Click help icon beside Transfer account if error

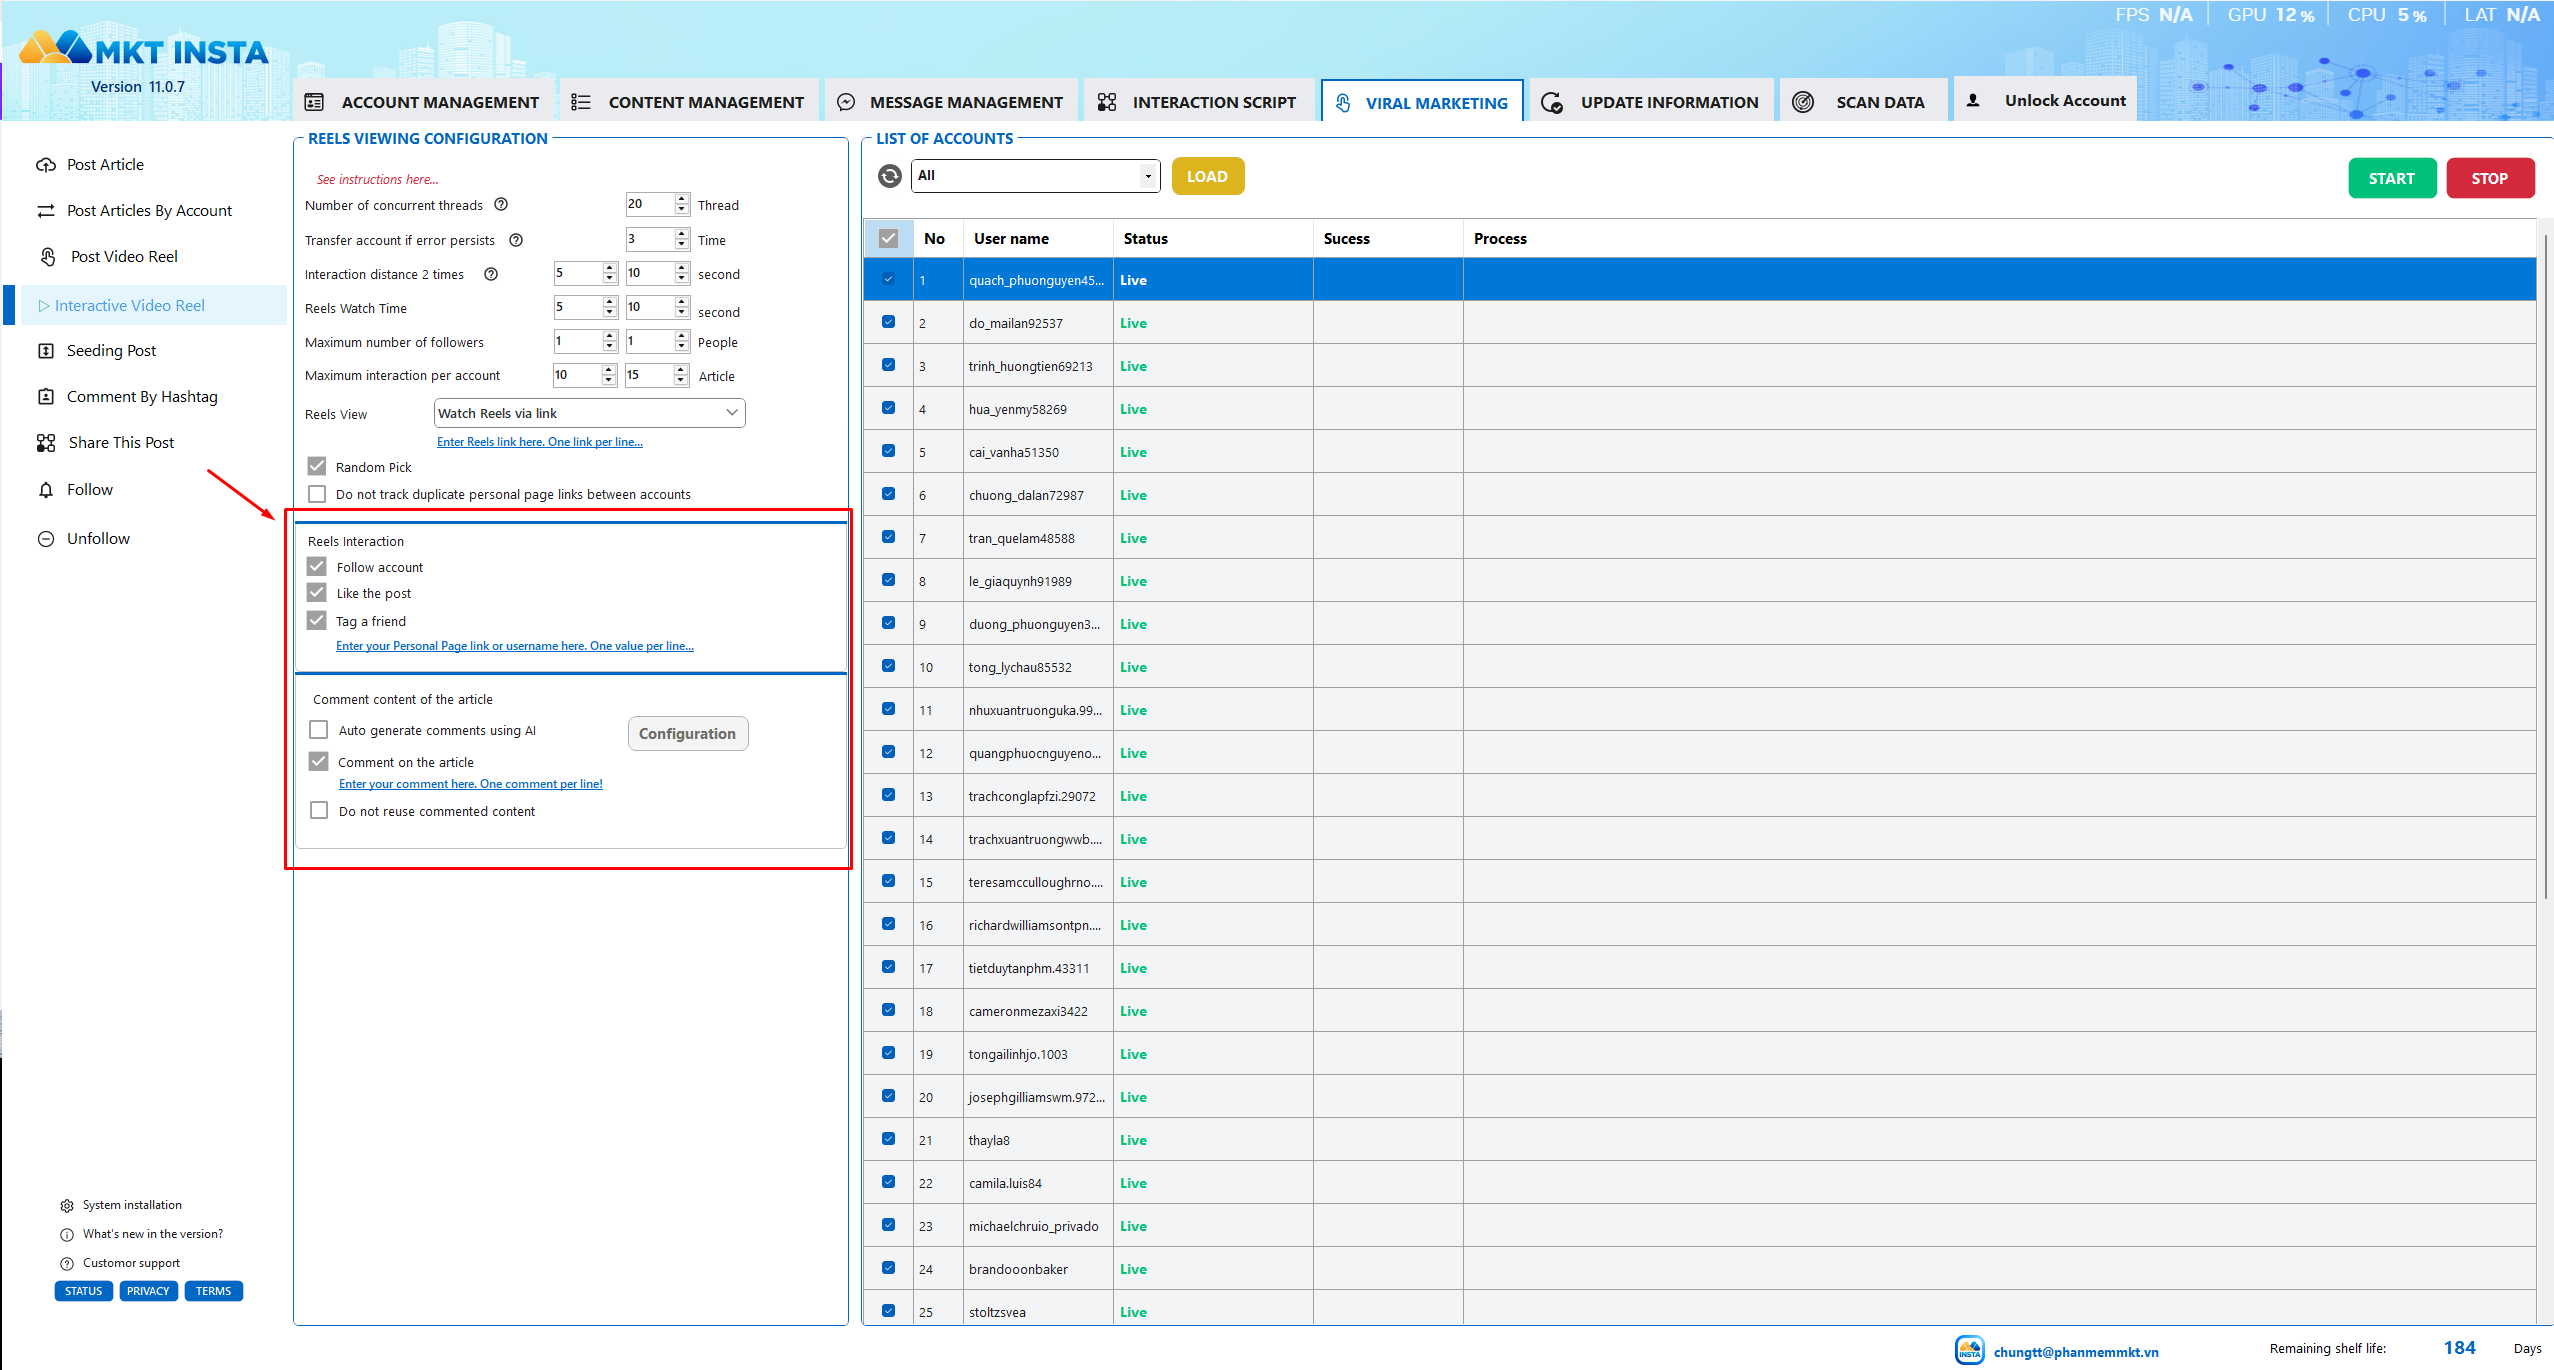pyautogui.click(x=516, y=240)
